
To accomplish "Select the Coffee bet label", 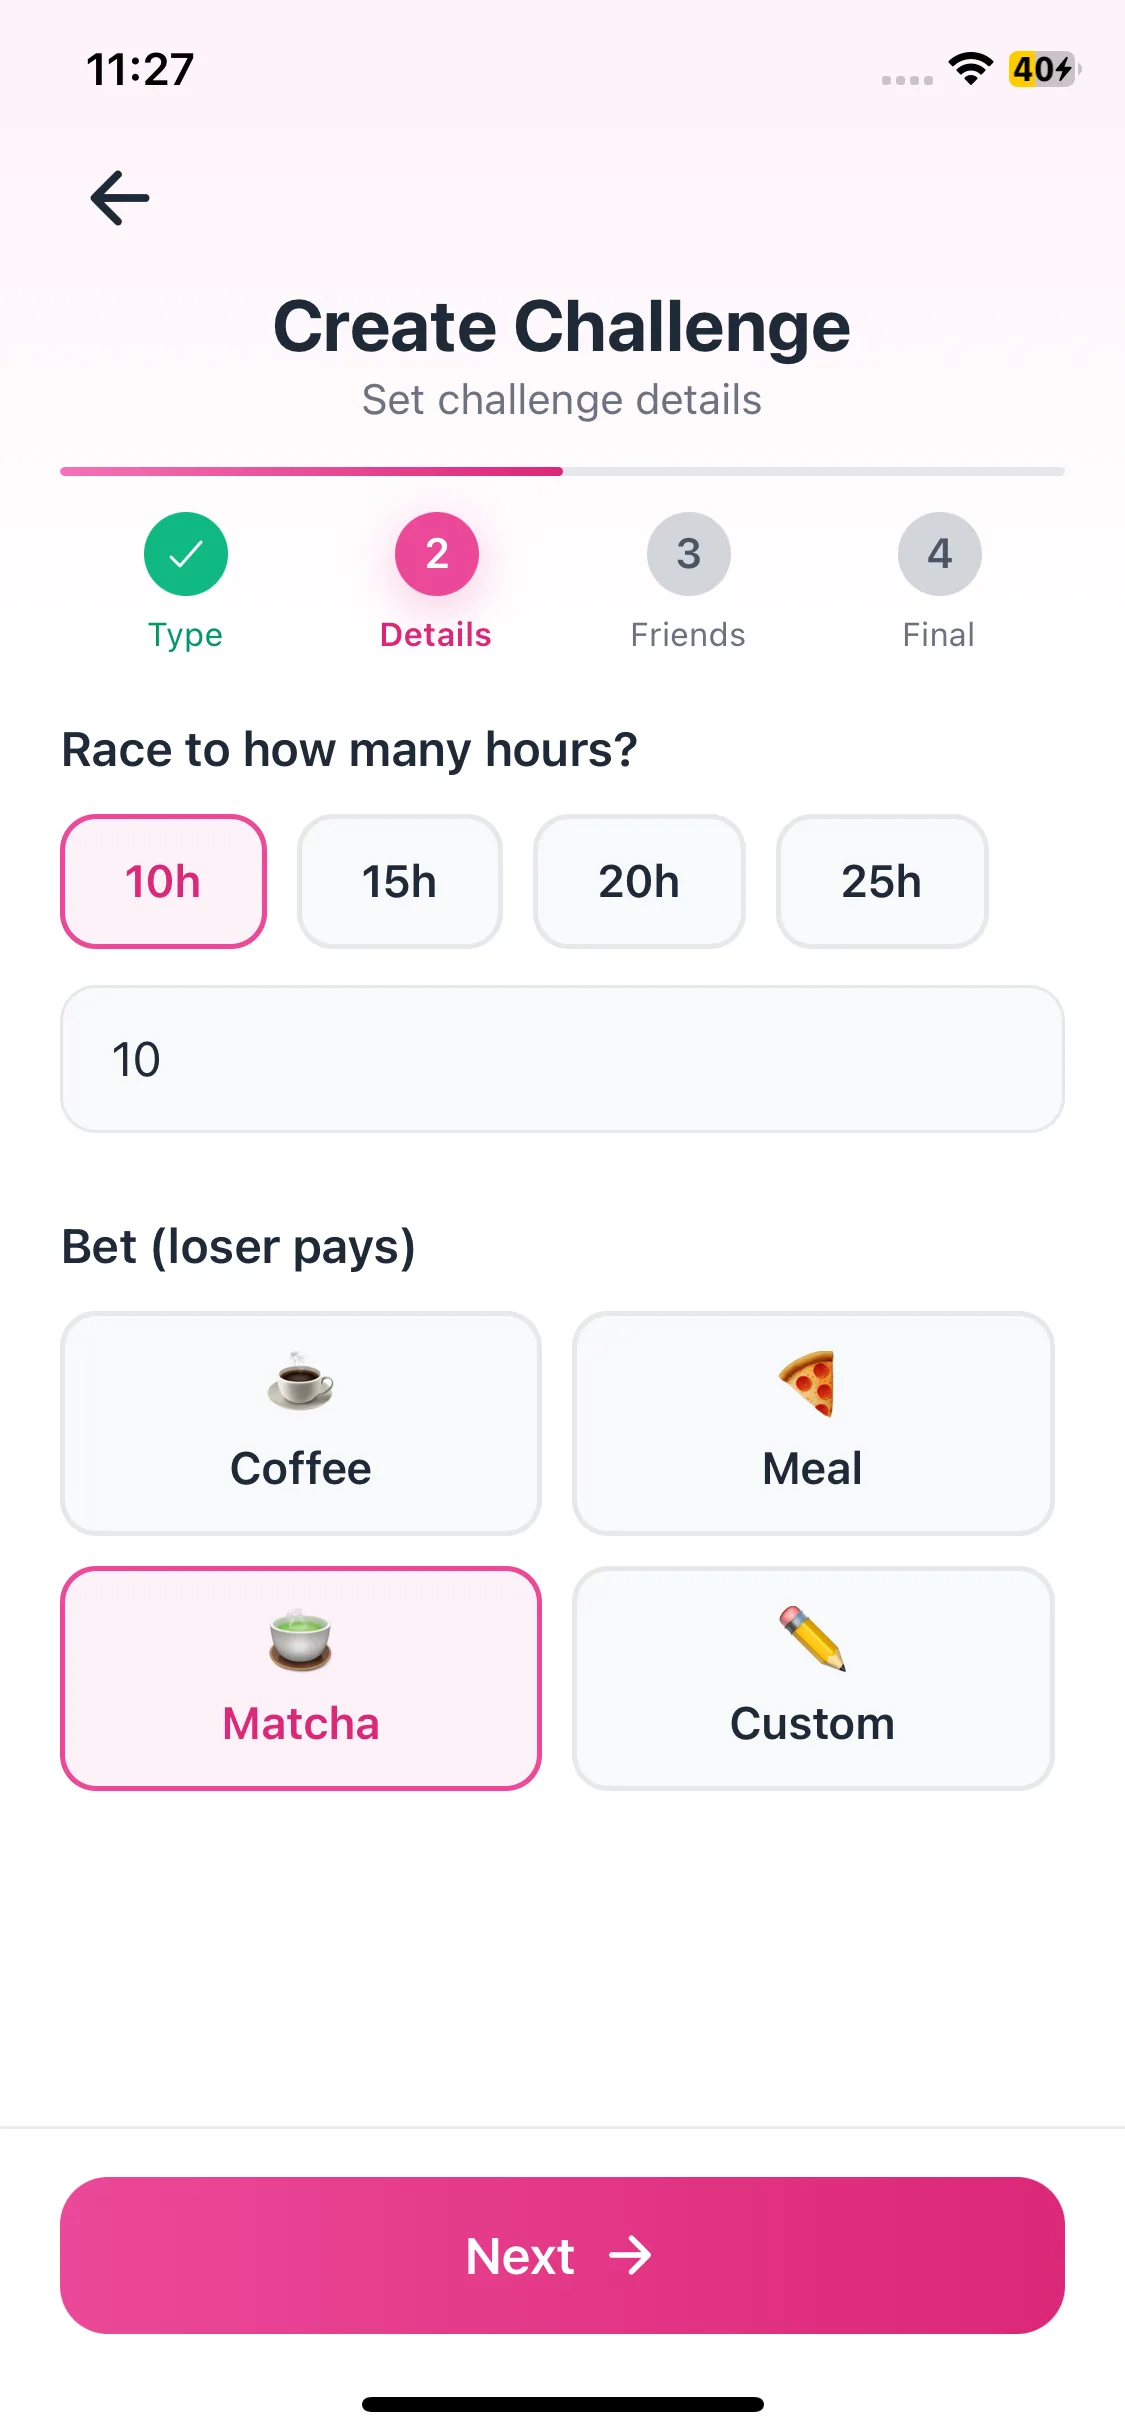I will click(300, 1469).
